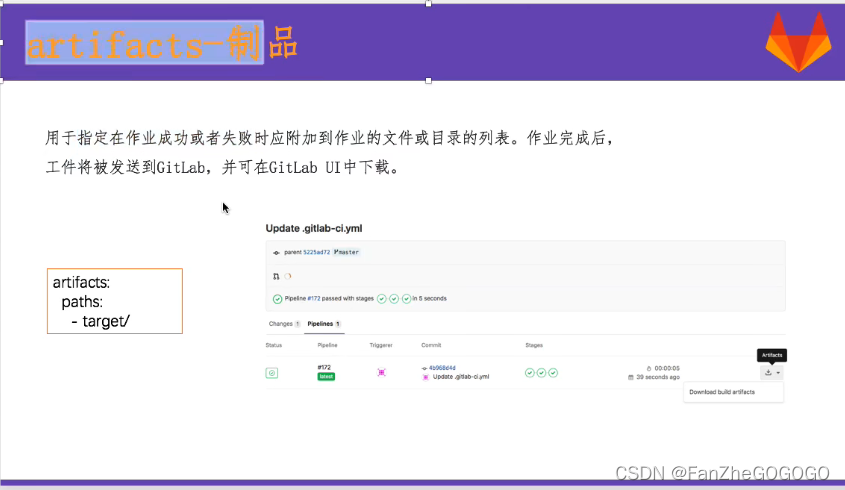Click the Commit column header
The height and width of the screenshot is (490, 845).
click(x=431, y=345)
